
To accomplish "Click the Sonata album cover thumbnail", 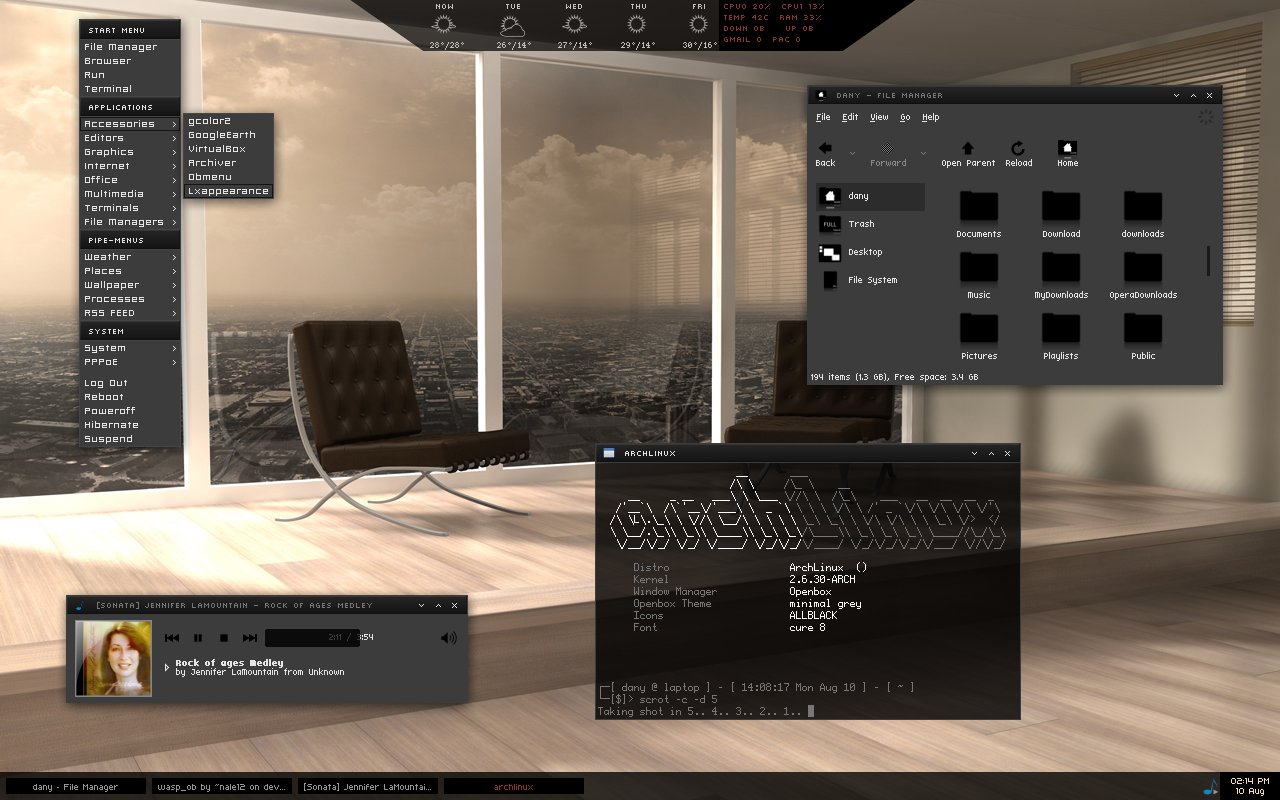I will [114, 658].
